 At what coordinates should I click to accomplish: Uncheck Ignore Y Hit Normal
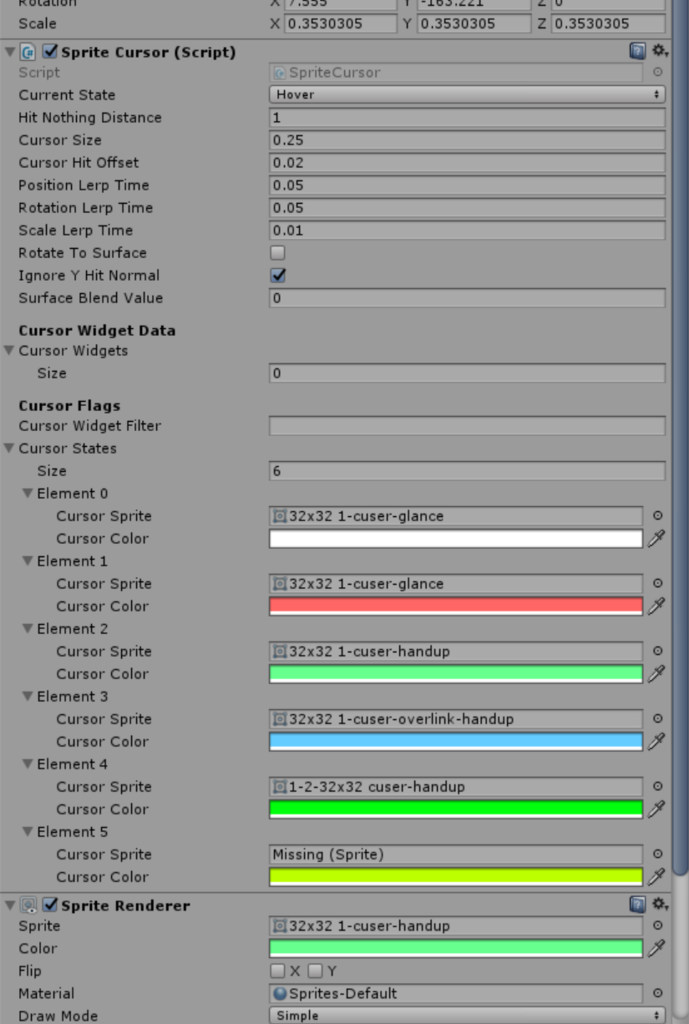(x=278, y=275)
